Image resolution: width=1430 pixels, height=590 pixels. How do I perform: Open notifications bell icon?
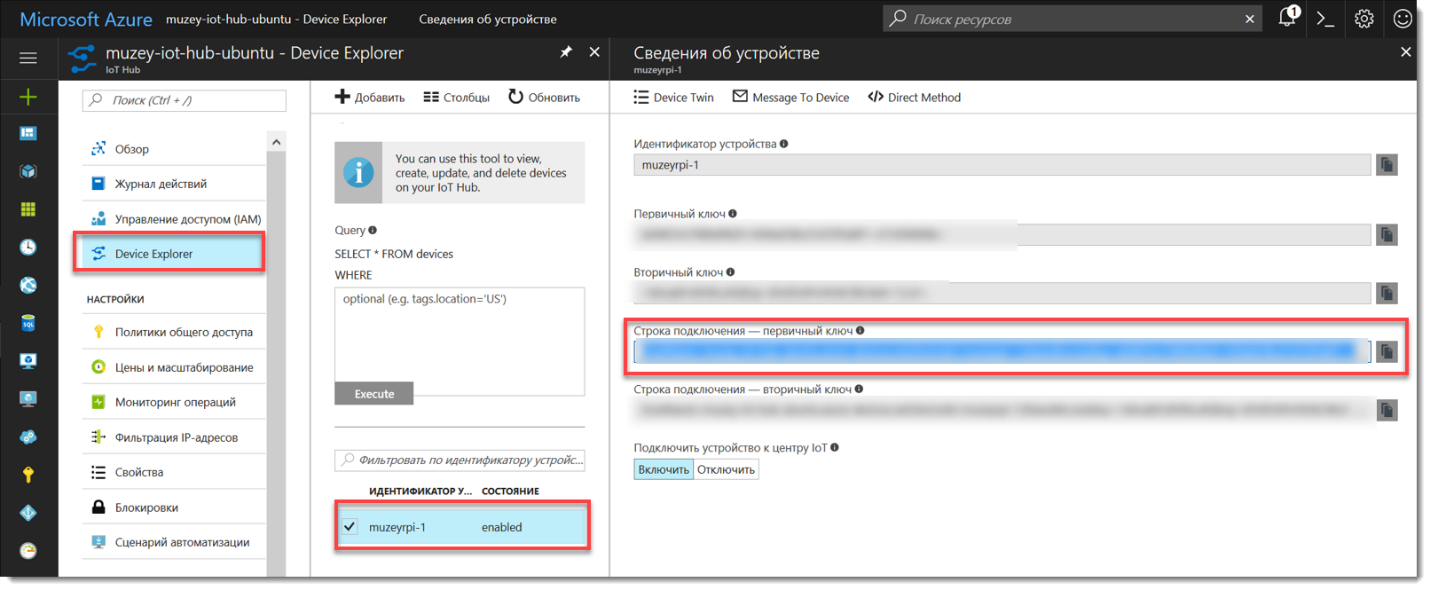point(1288,18)
